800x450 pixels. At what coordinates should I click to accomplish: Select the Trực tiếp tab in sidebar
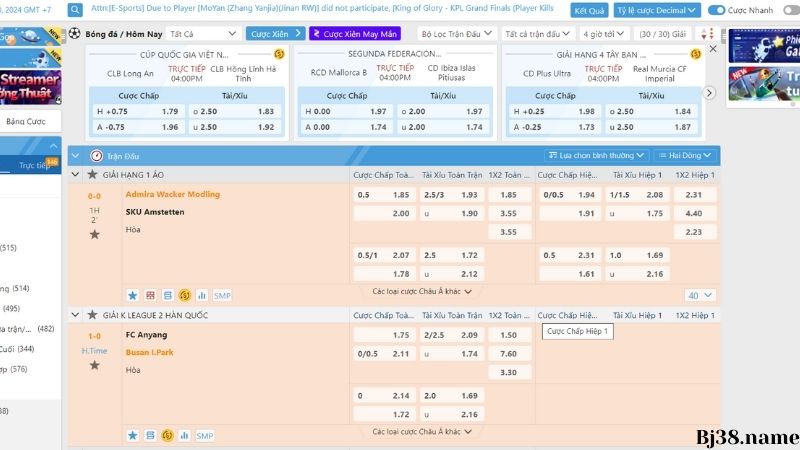(x=35, y=164)
